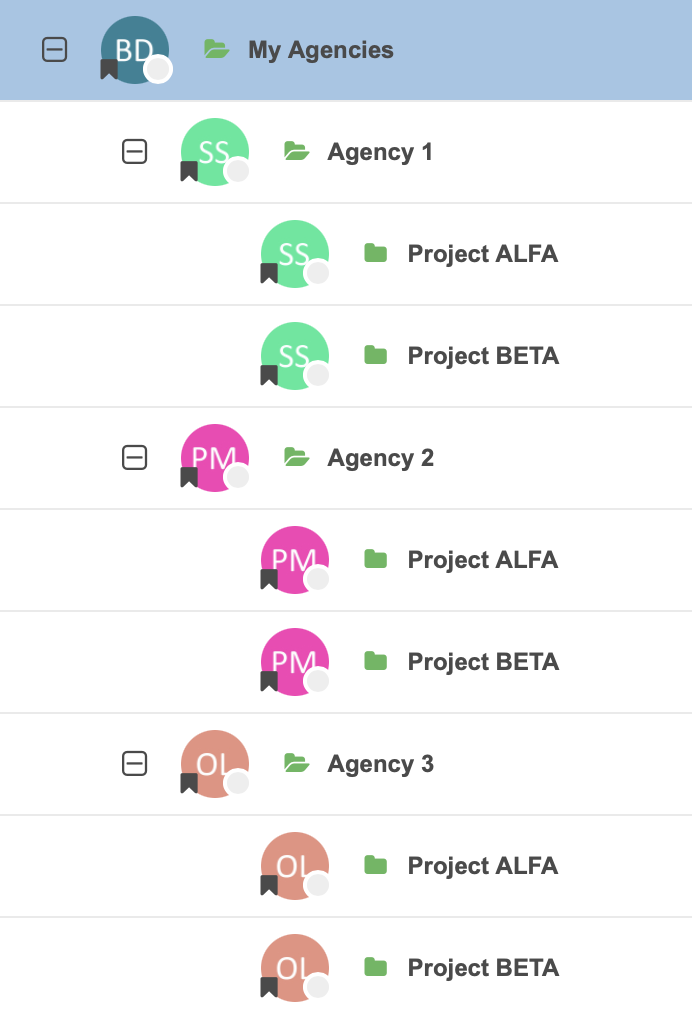Open the Agency 3 label
The width and height of the screenshot is (692, 1016).
[x=380, y=764]
